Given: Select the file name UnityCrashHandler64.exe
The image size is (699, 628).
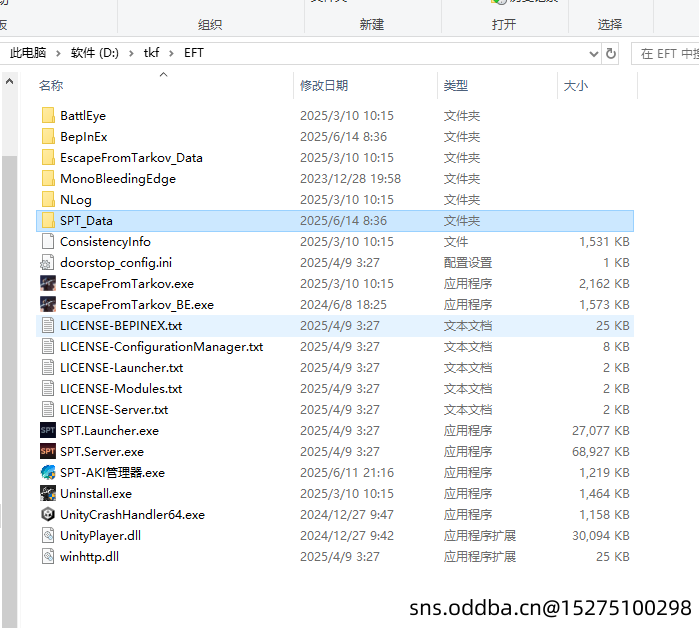Looking at the screenshot, I should point(132,514).
